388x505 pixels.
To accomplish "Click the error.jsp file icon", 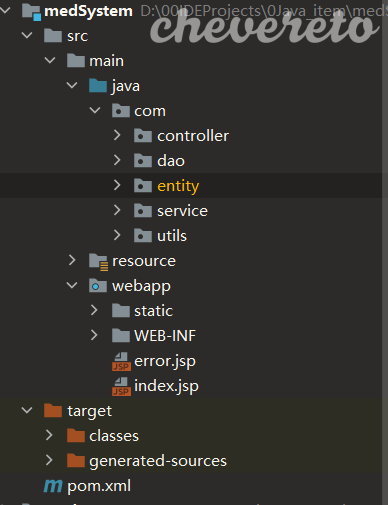I will (x=121, y=362).
